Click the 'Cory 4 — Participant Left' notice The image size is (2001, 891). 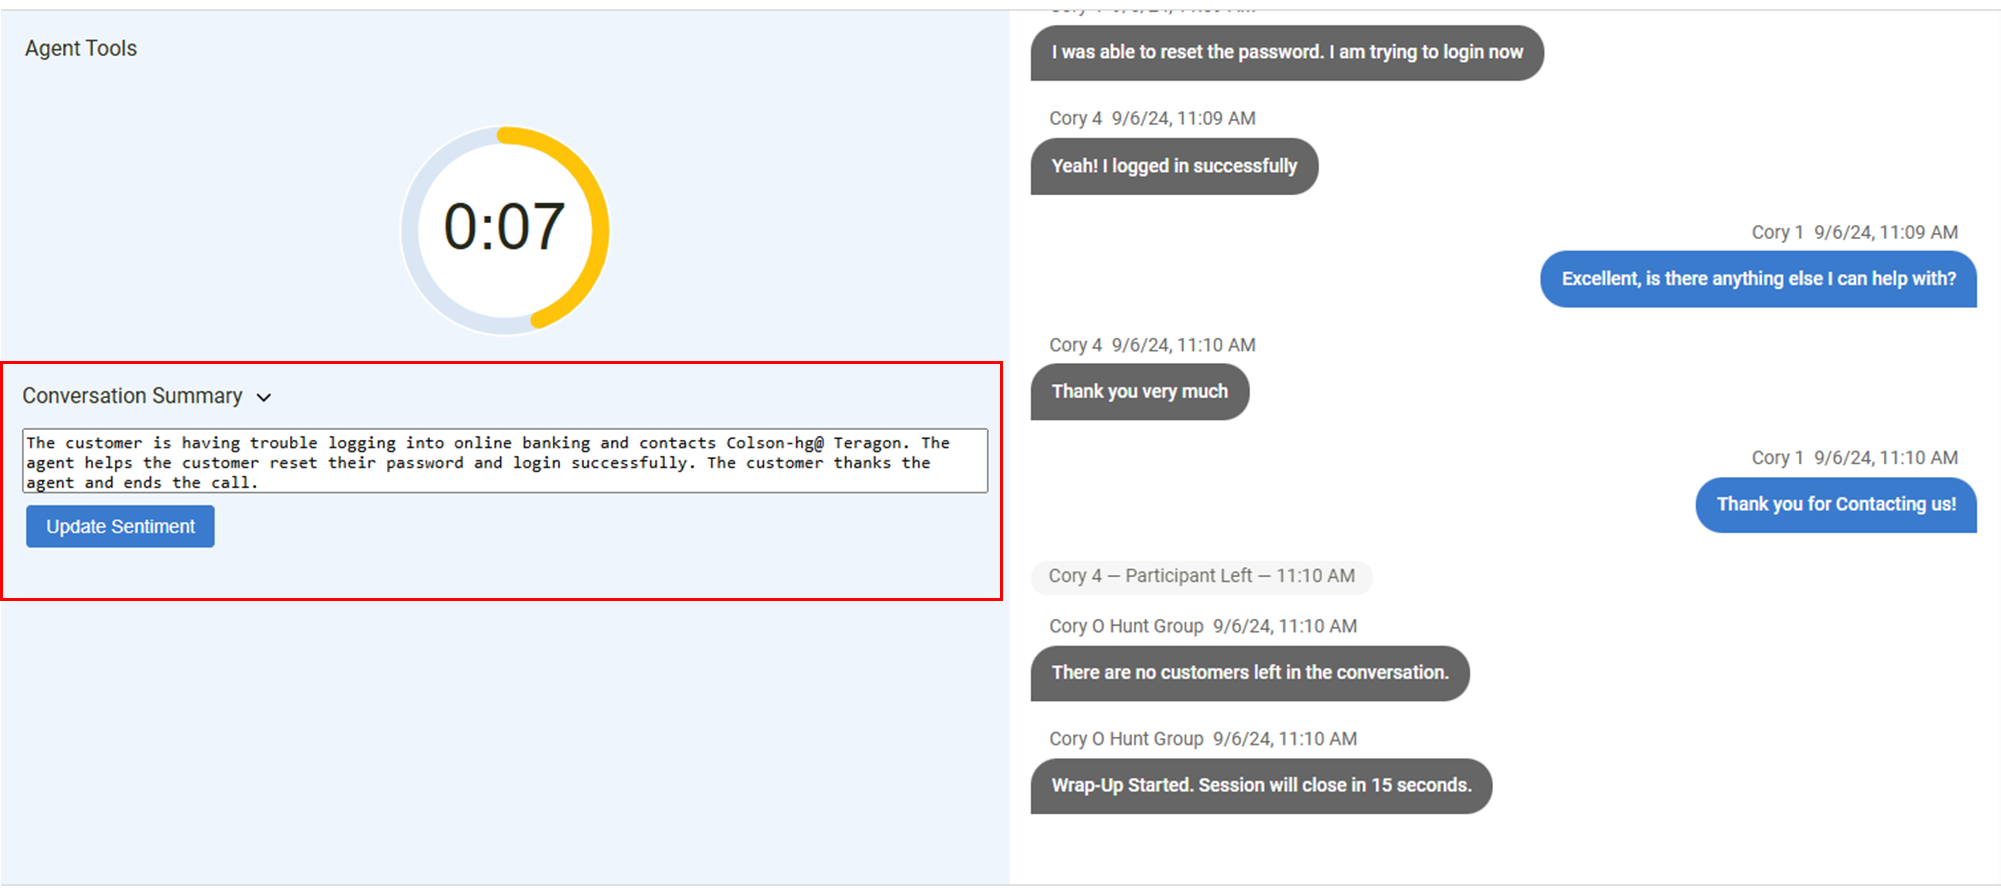coord(1201,576)
